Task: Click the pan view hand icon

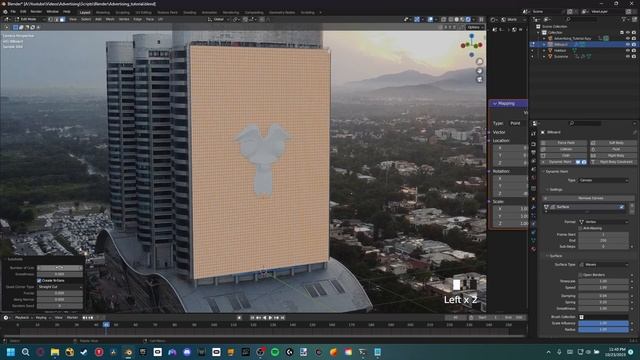Action: click(480, 71)
